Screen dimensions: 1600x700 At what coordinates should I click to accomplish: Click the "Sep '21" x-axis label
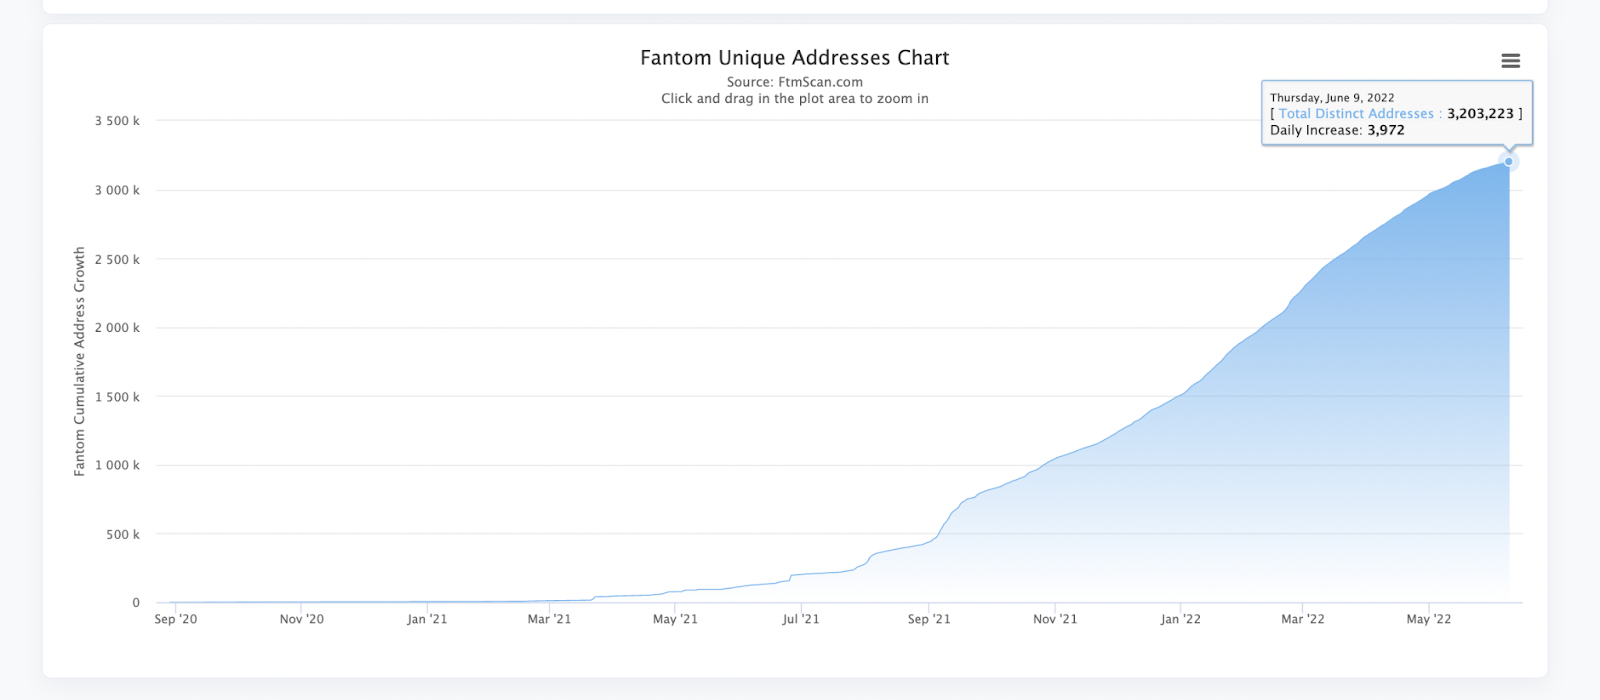tap(929, 619)
